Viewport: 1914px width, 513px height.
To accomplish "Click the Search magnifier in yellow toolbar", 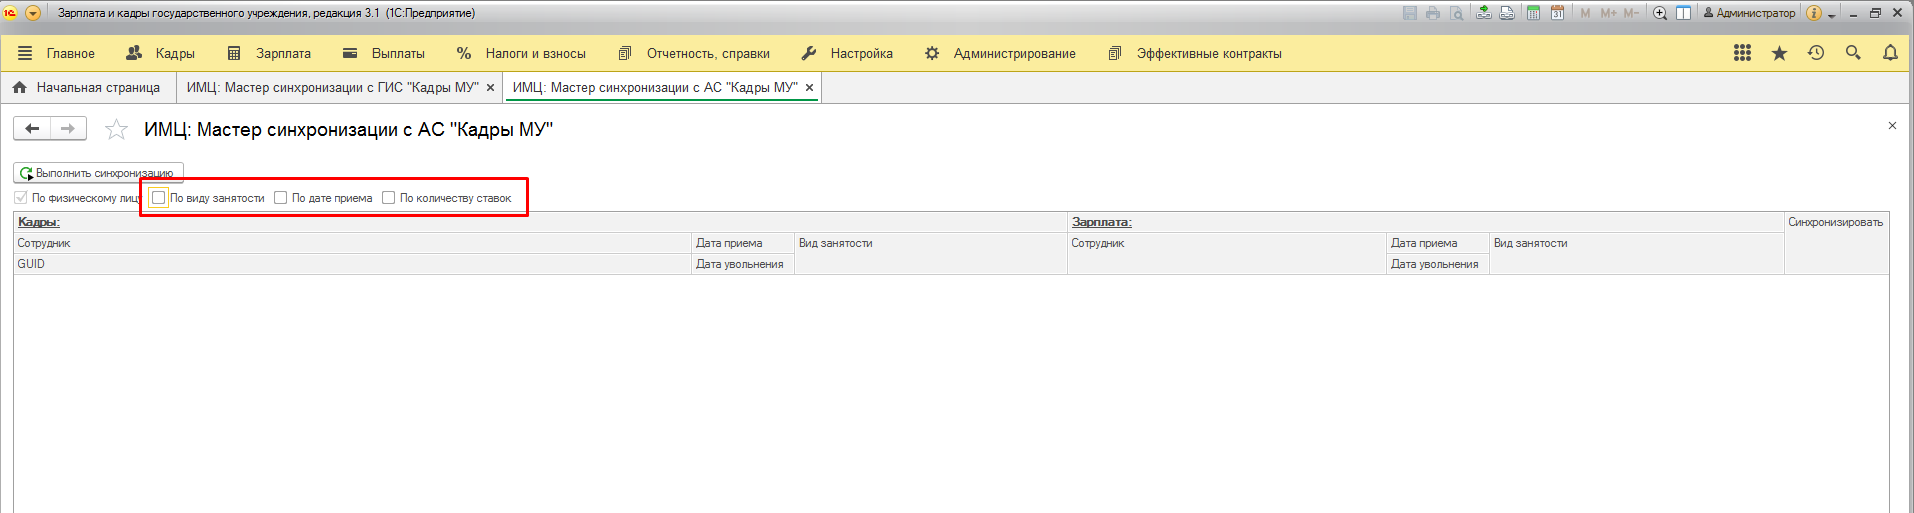I will [1853, 53].
